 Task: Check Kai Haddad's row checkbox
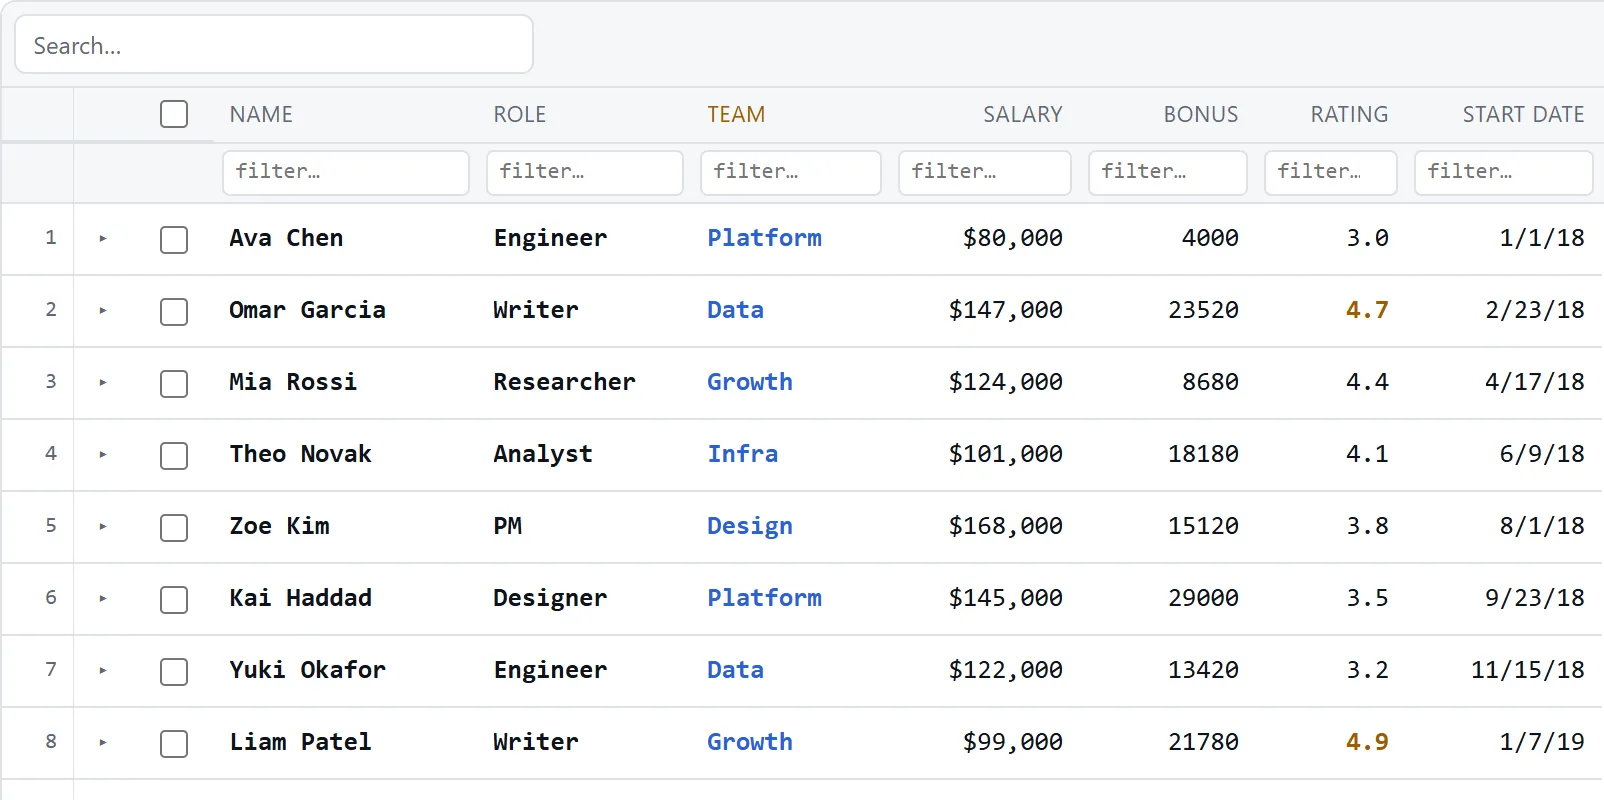(x=174, y=600)
